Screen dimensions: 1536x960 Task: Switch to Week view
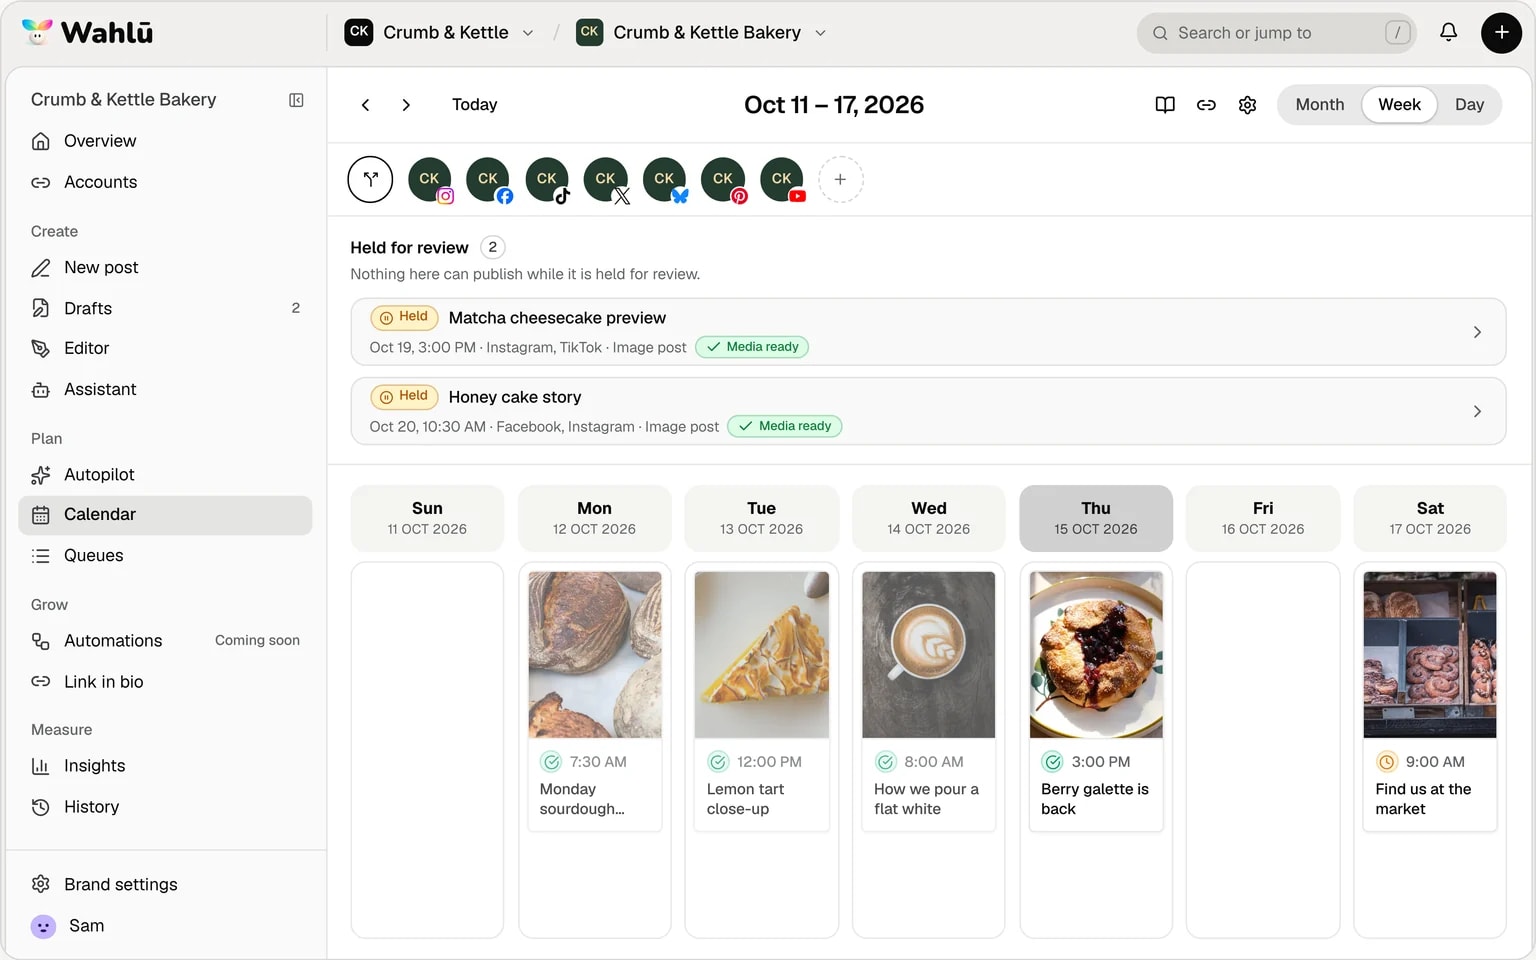point(1399,105)
